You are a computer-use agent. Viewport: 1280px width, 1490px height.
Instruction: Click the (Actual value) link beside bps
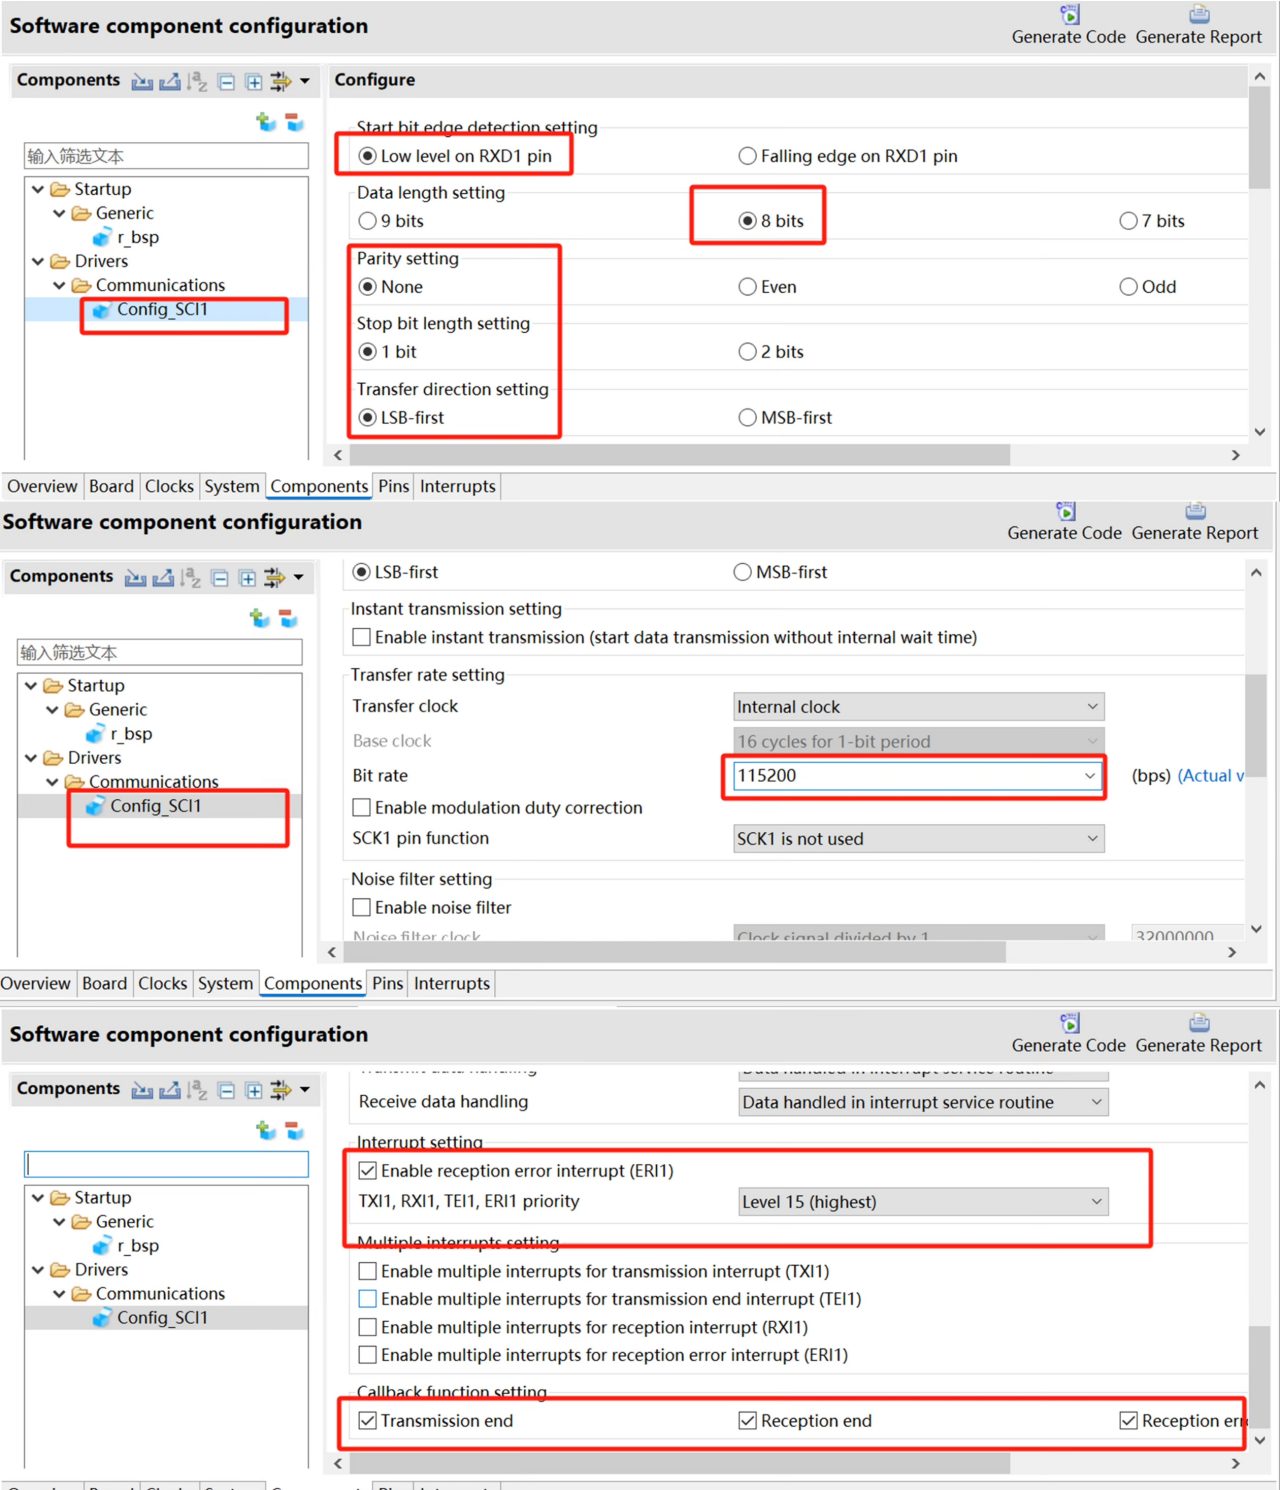1211,776
